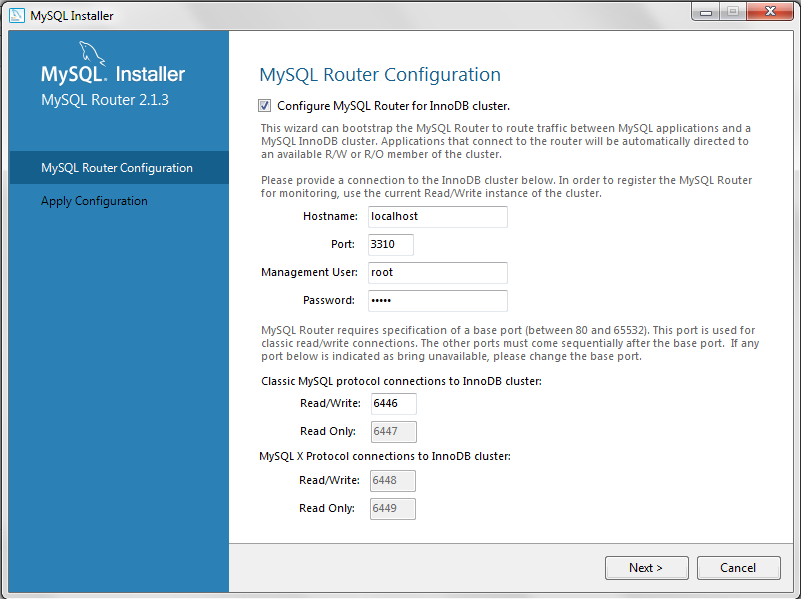Screen dimensions: 801x599
Task: Click the MySQL Router 2.1.3 version label
Action: (x=105, y=100)
